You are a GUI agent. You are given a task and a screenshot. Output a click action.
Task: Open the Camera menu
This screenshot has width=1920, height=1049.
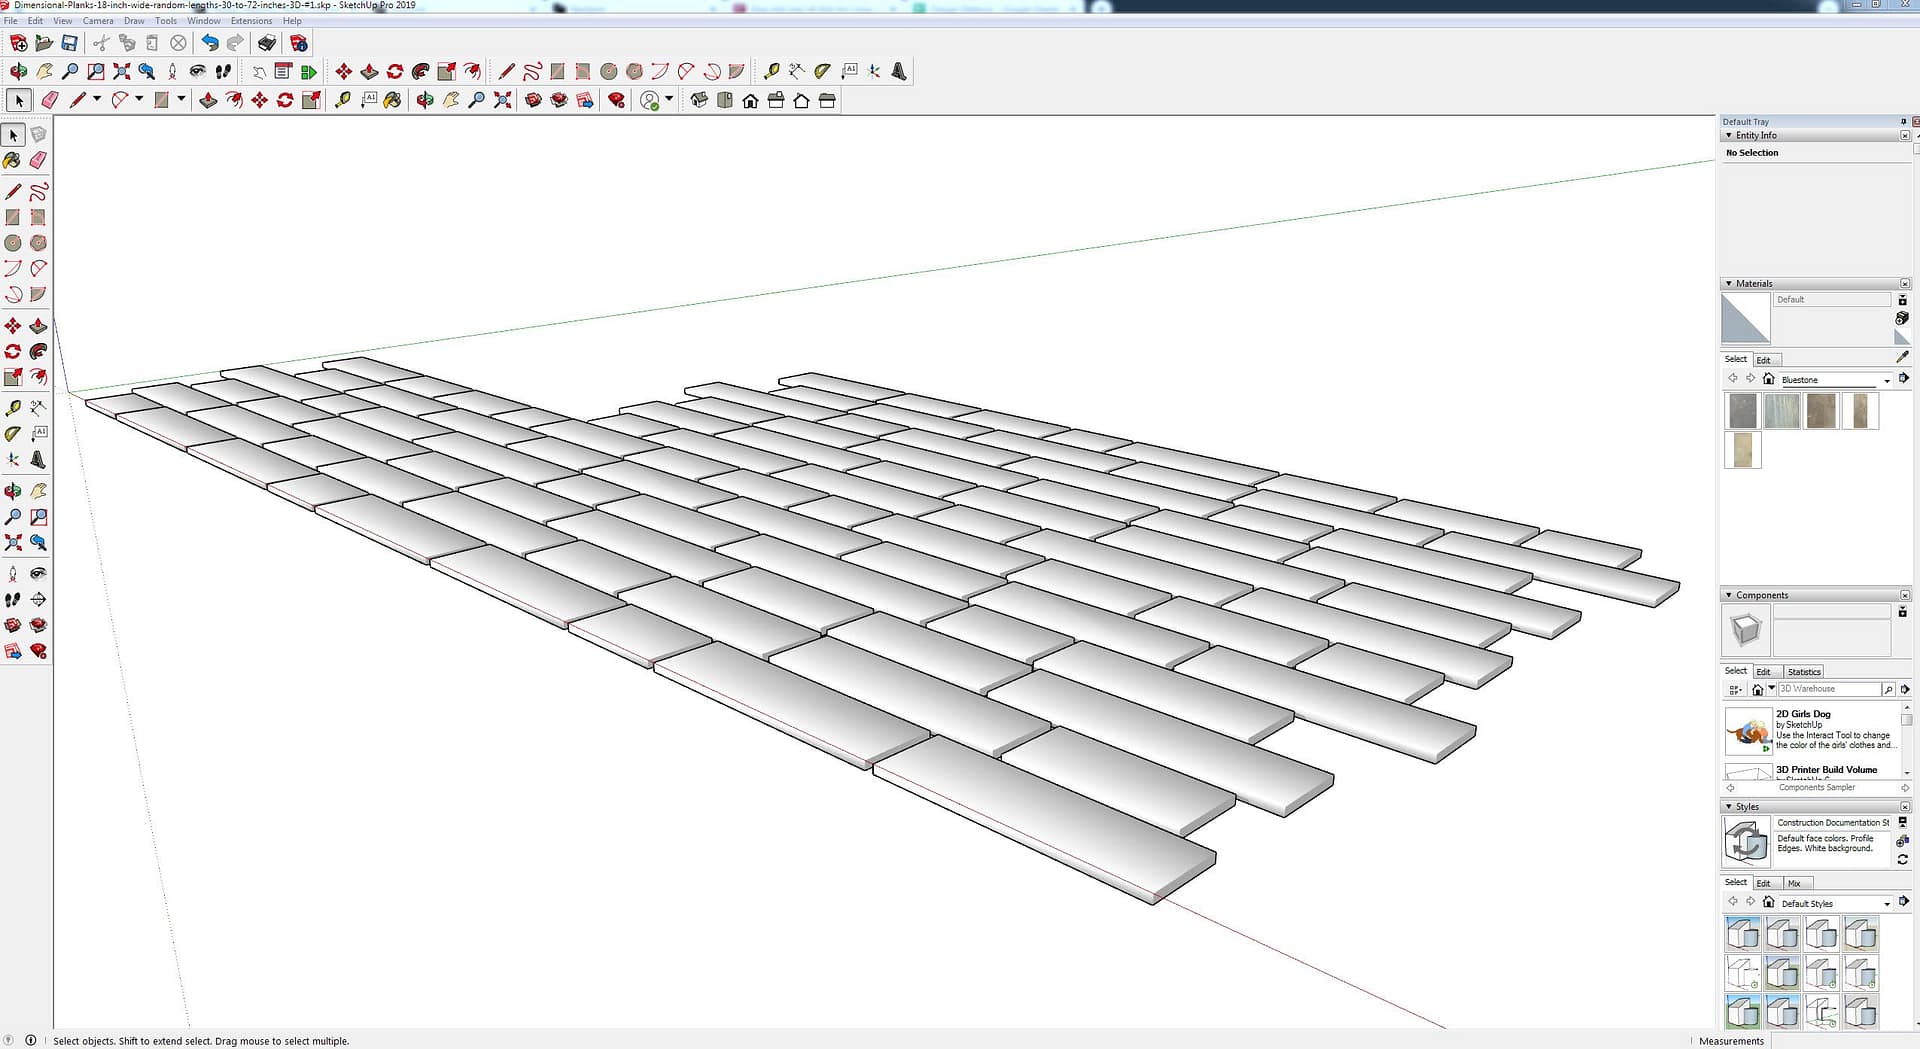[98, 21]
